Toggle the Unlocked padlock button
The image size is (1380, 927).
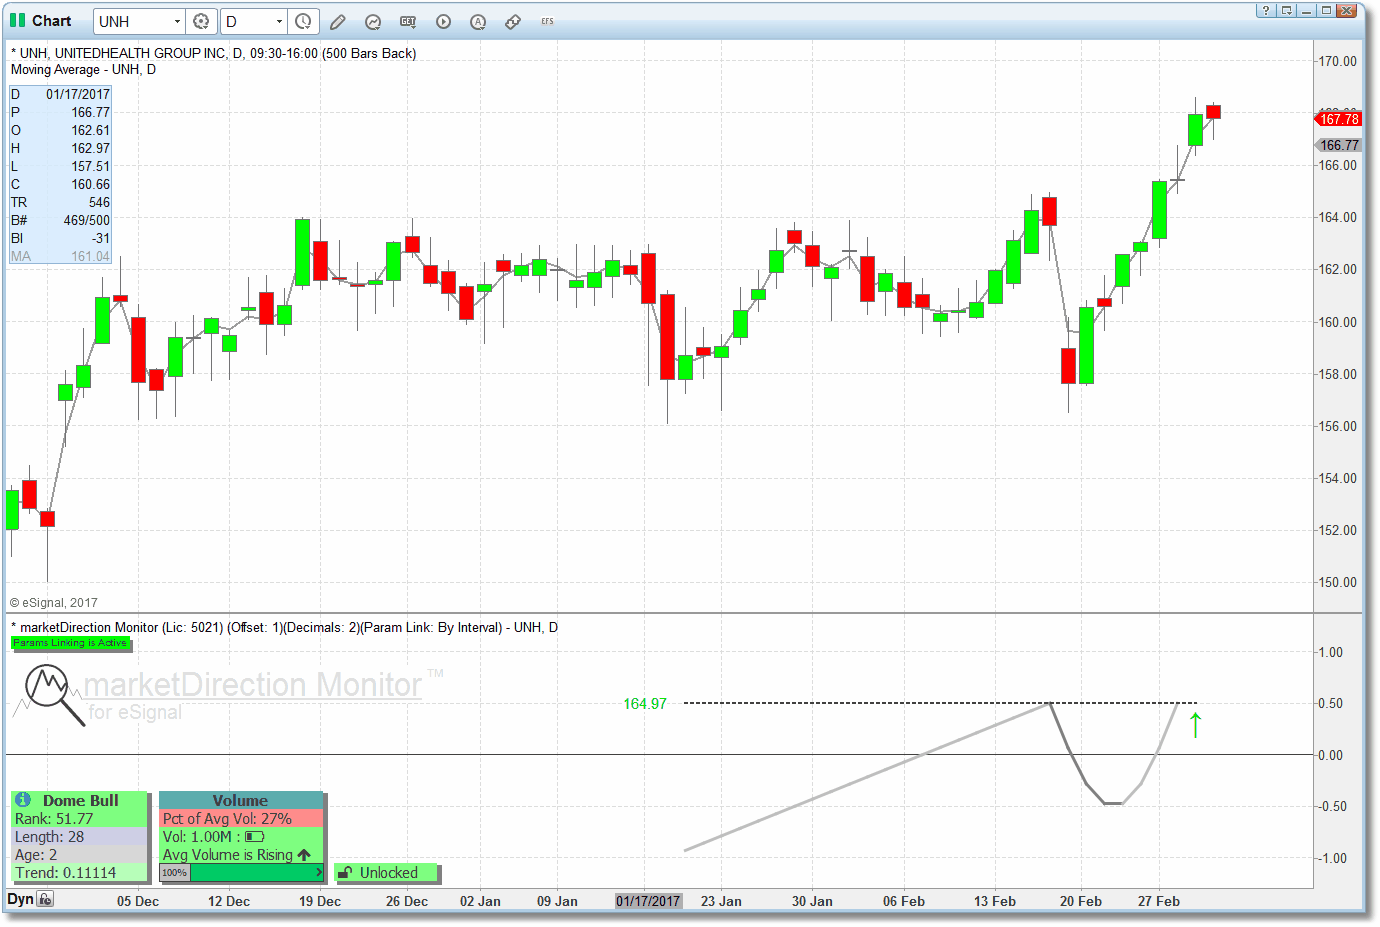pyautogui.click(x=388, y=873)
